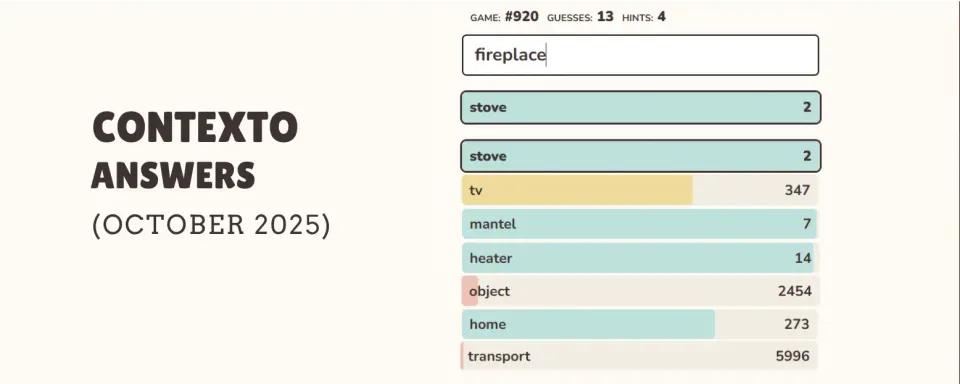Click the rank number 347
Screen dimensions: 960x384
[x=797, y=190]
